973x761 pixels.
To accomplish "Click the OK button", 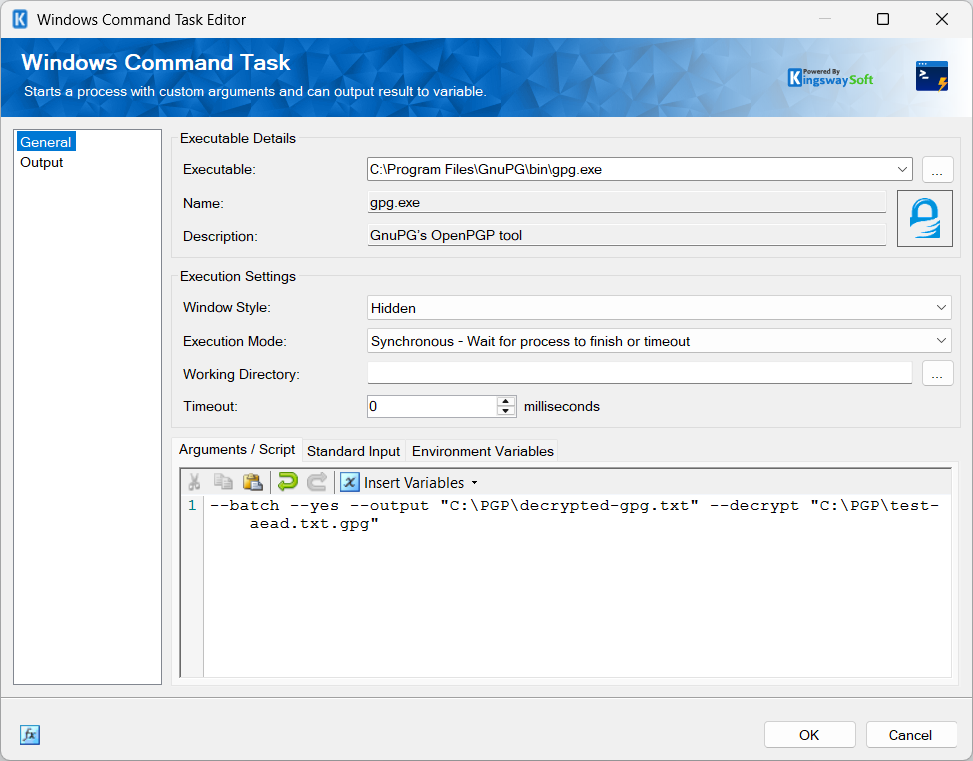I will pos(809,735).
